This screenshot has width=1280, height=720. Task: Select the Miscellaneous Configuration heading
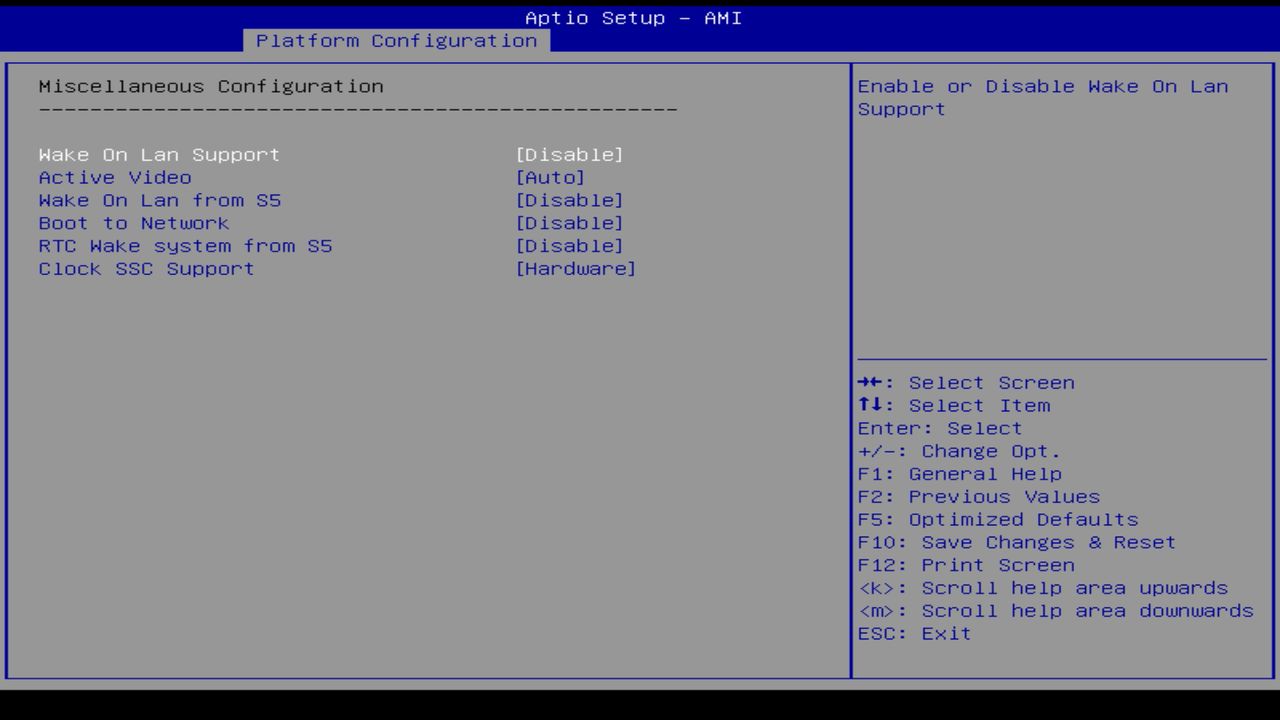point(211,86)
